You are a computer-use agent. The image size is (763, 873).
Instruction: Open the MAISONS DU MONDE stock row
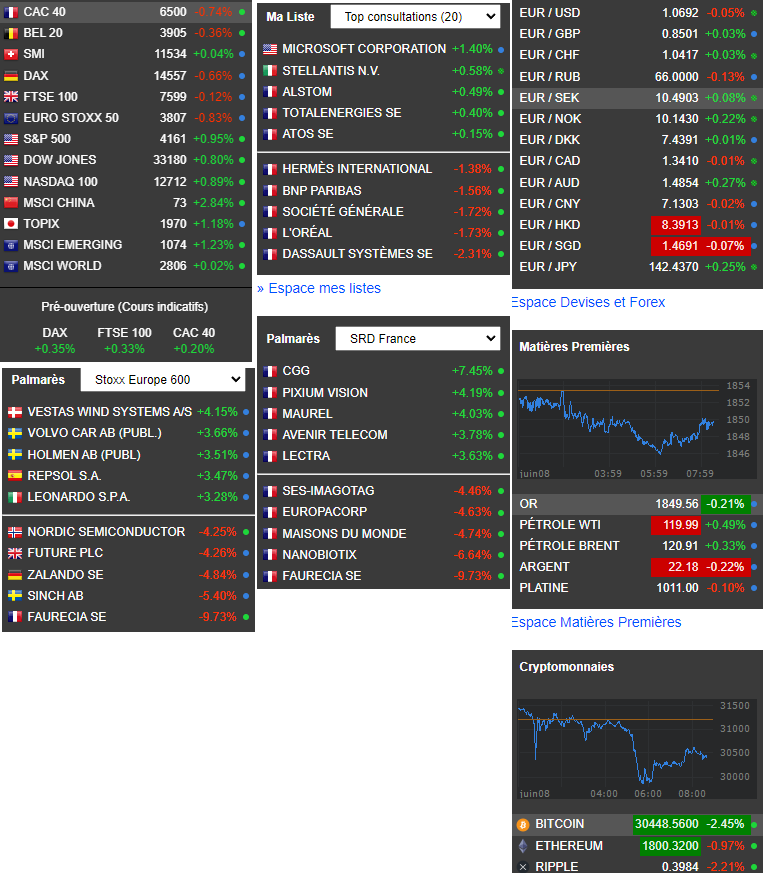tap(384, 534)
